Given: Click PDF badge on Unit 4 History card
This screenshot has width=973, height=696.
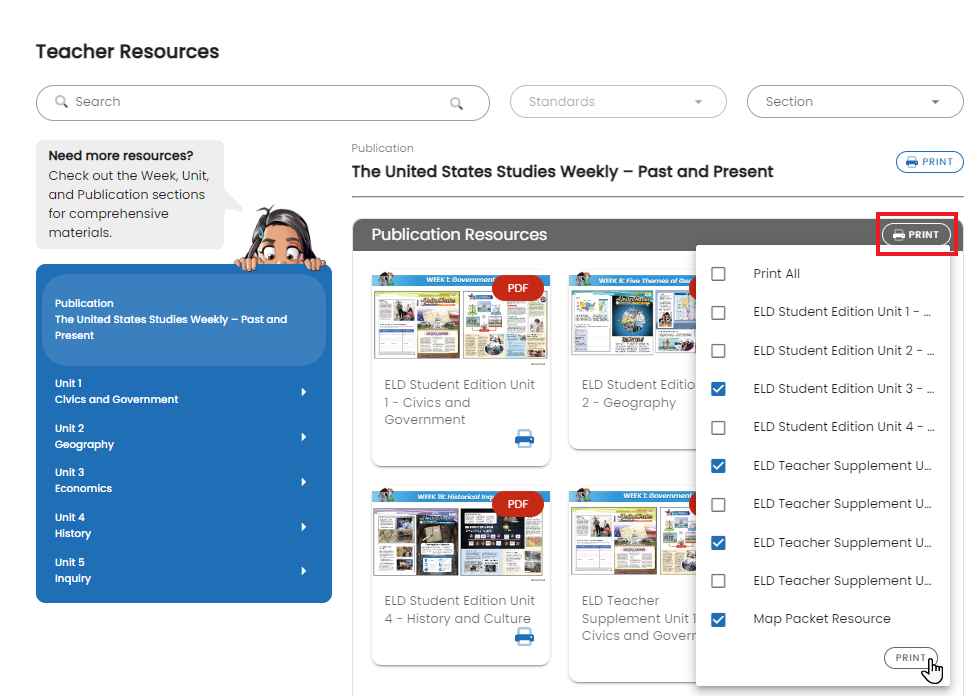Looking at the screenshot, I should pyautogui.click(x=518, y=504).
